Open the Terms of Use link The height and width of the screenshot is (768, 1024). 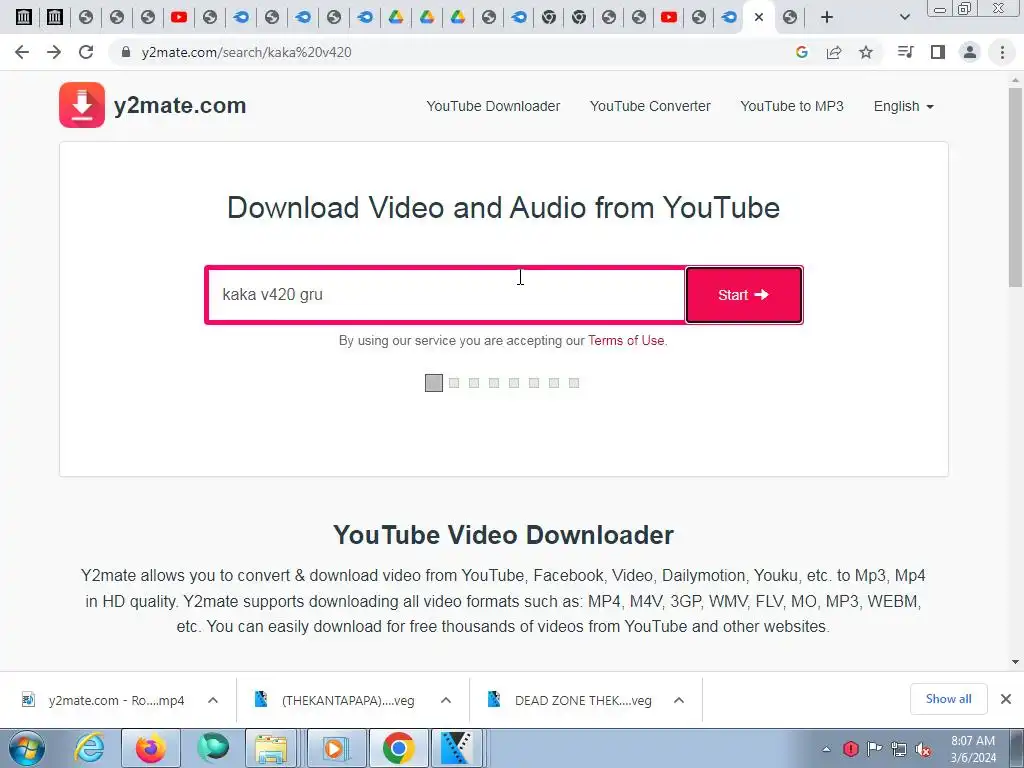(x=626, y=340)
